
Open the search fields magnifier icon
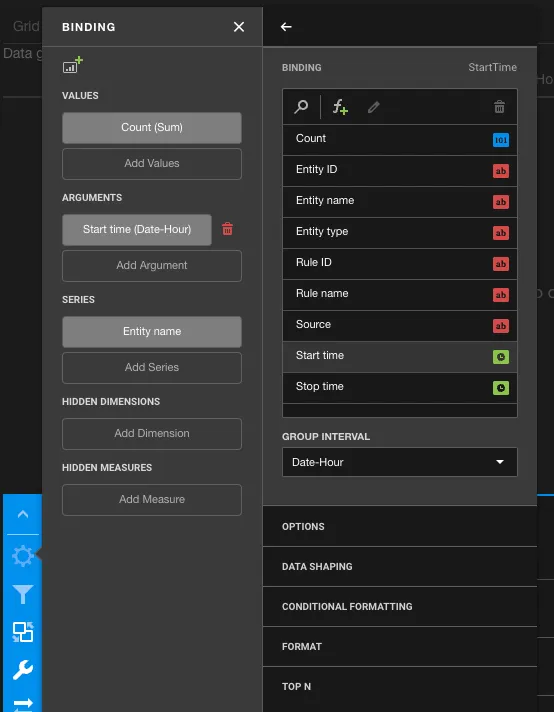pos(301,107)
